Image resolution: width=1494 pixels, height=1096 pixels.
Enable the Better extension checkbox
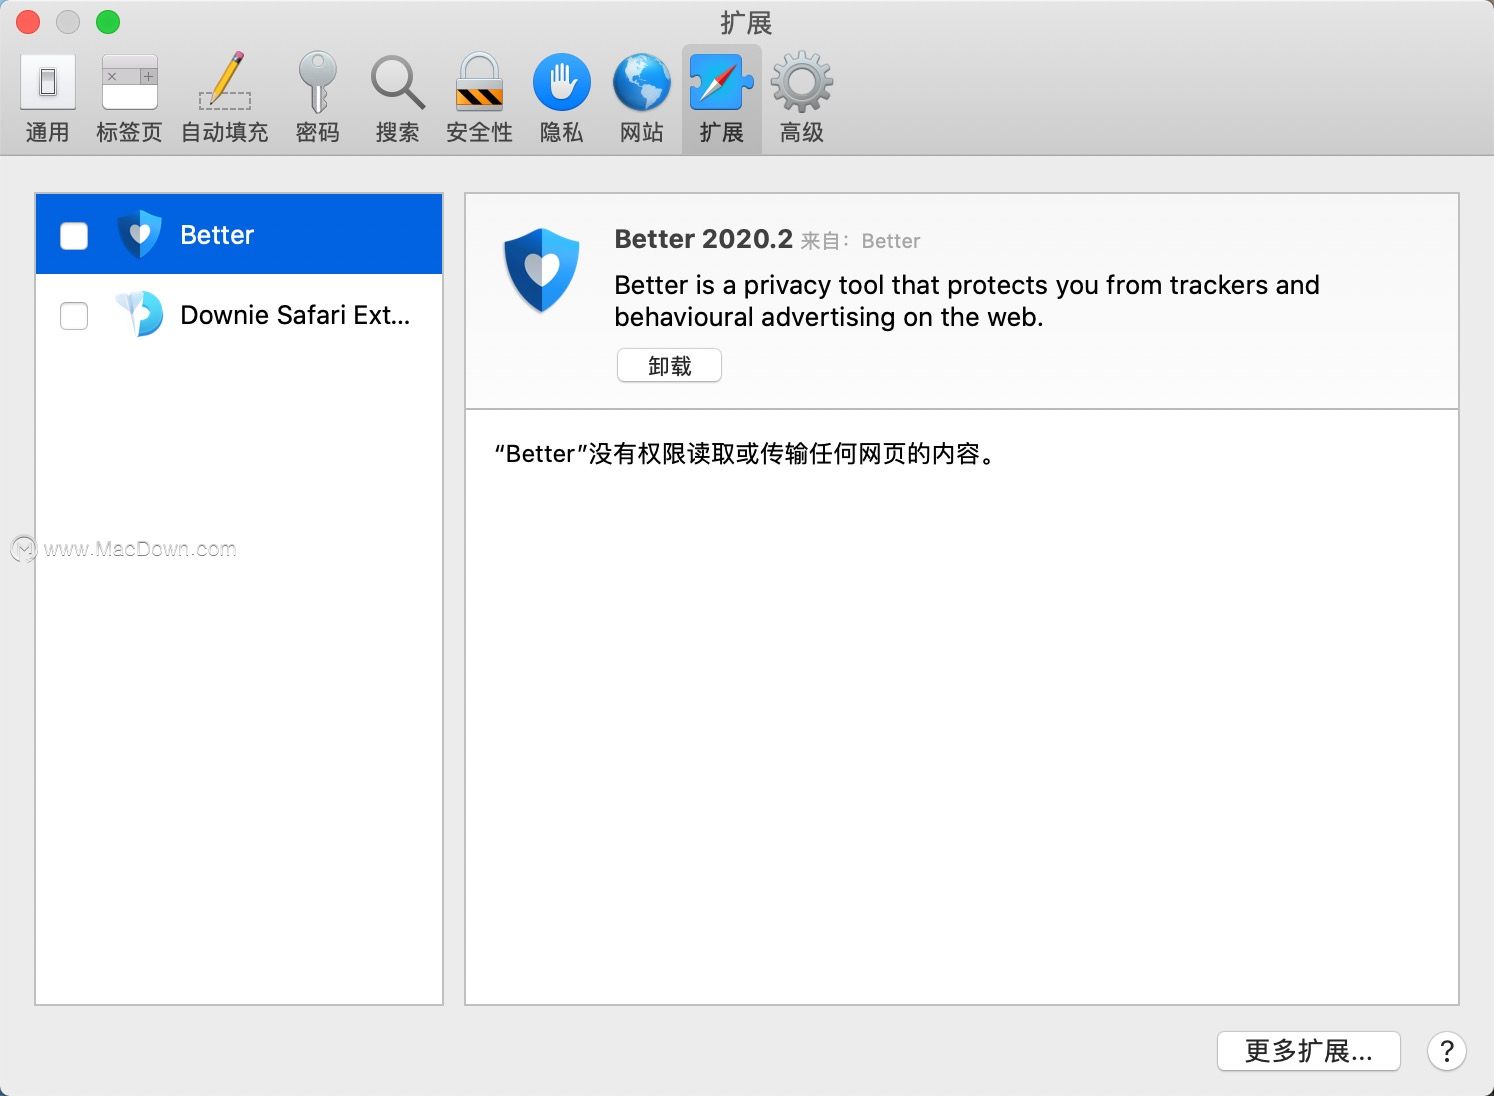pos(74,236)
